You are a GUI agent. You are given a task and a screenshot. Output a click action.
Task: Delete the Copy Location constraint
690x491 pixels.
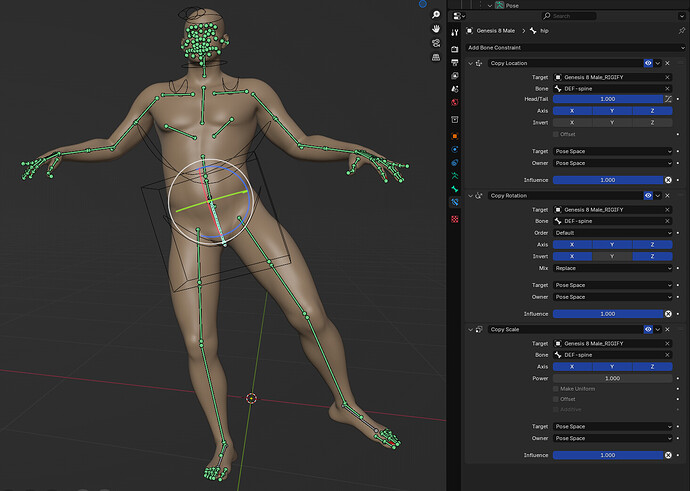click(668, 63)
